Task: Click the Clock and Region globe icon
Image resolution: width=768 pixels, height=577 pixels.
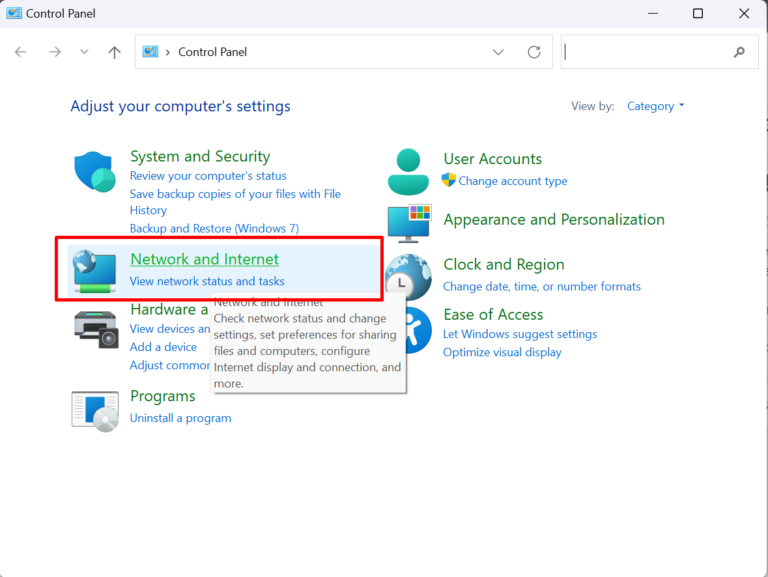Action: click(408, 277)
